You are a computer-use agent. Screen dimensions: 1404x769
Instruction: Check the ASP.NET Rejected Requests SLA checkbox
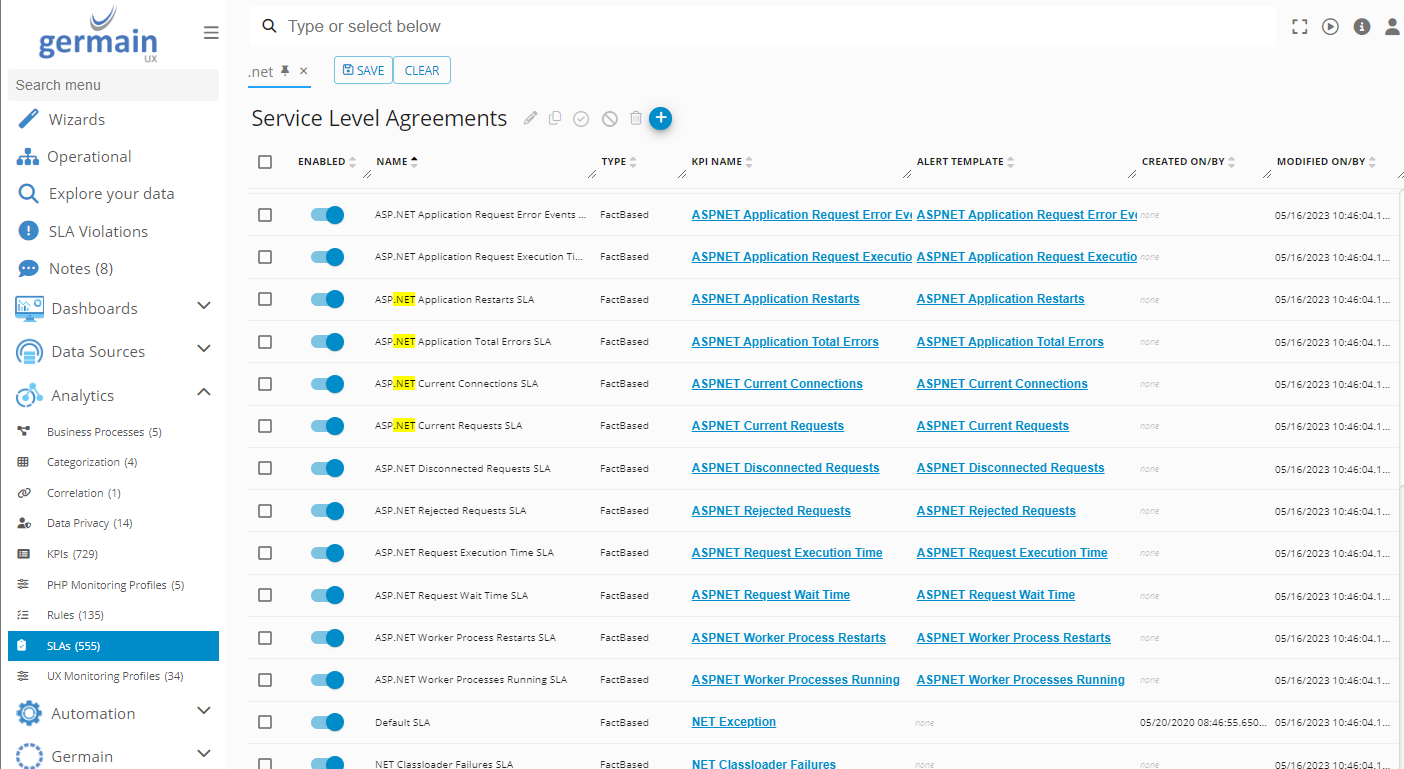tap(265, 510)
